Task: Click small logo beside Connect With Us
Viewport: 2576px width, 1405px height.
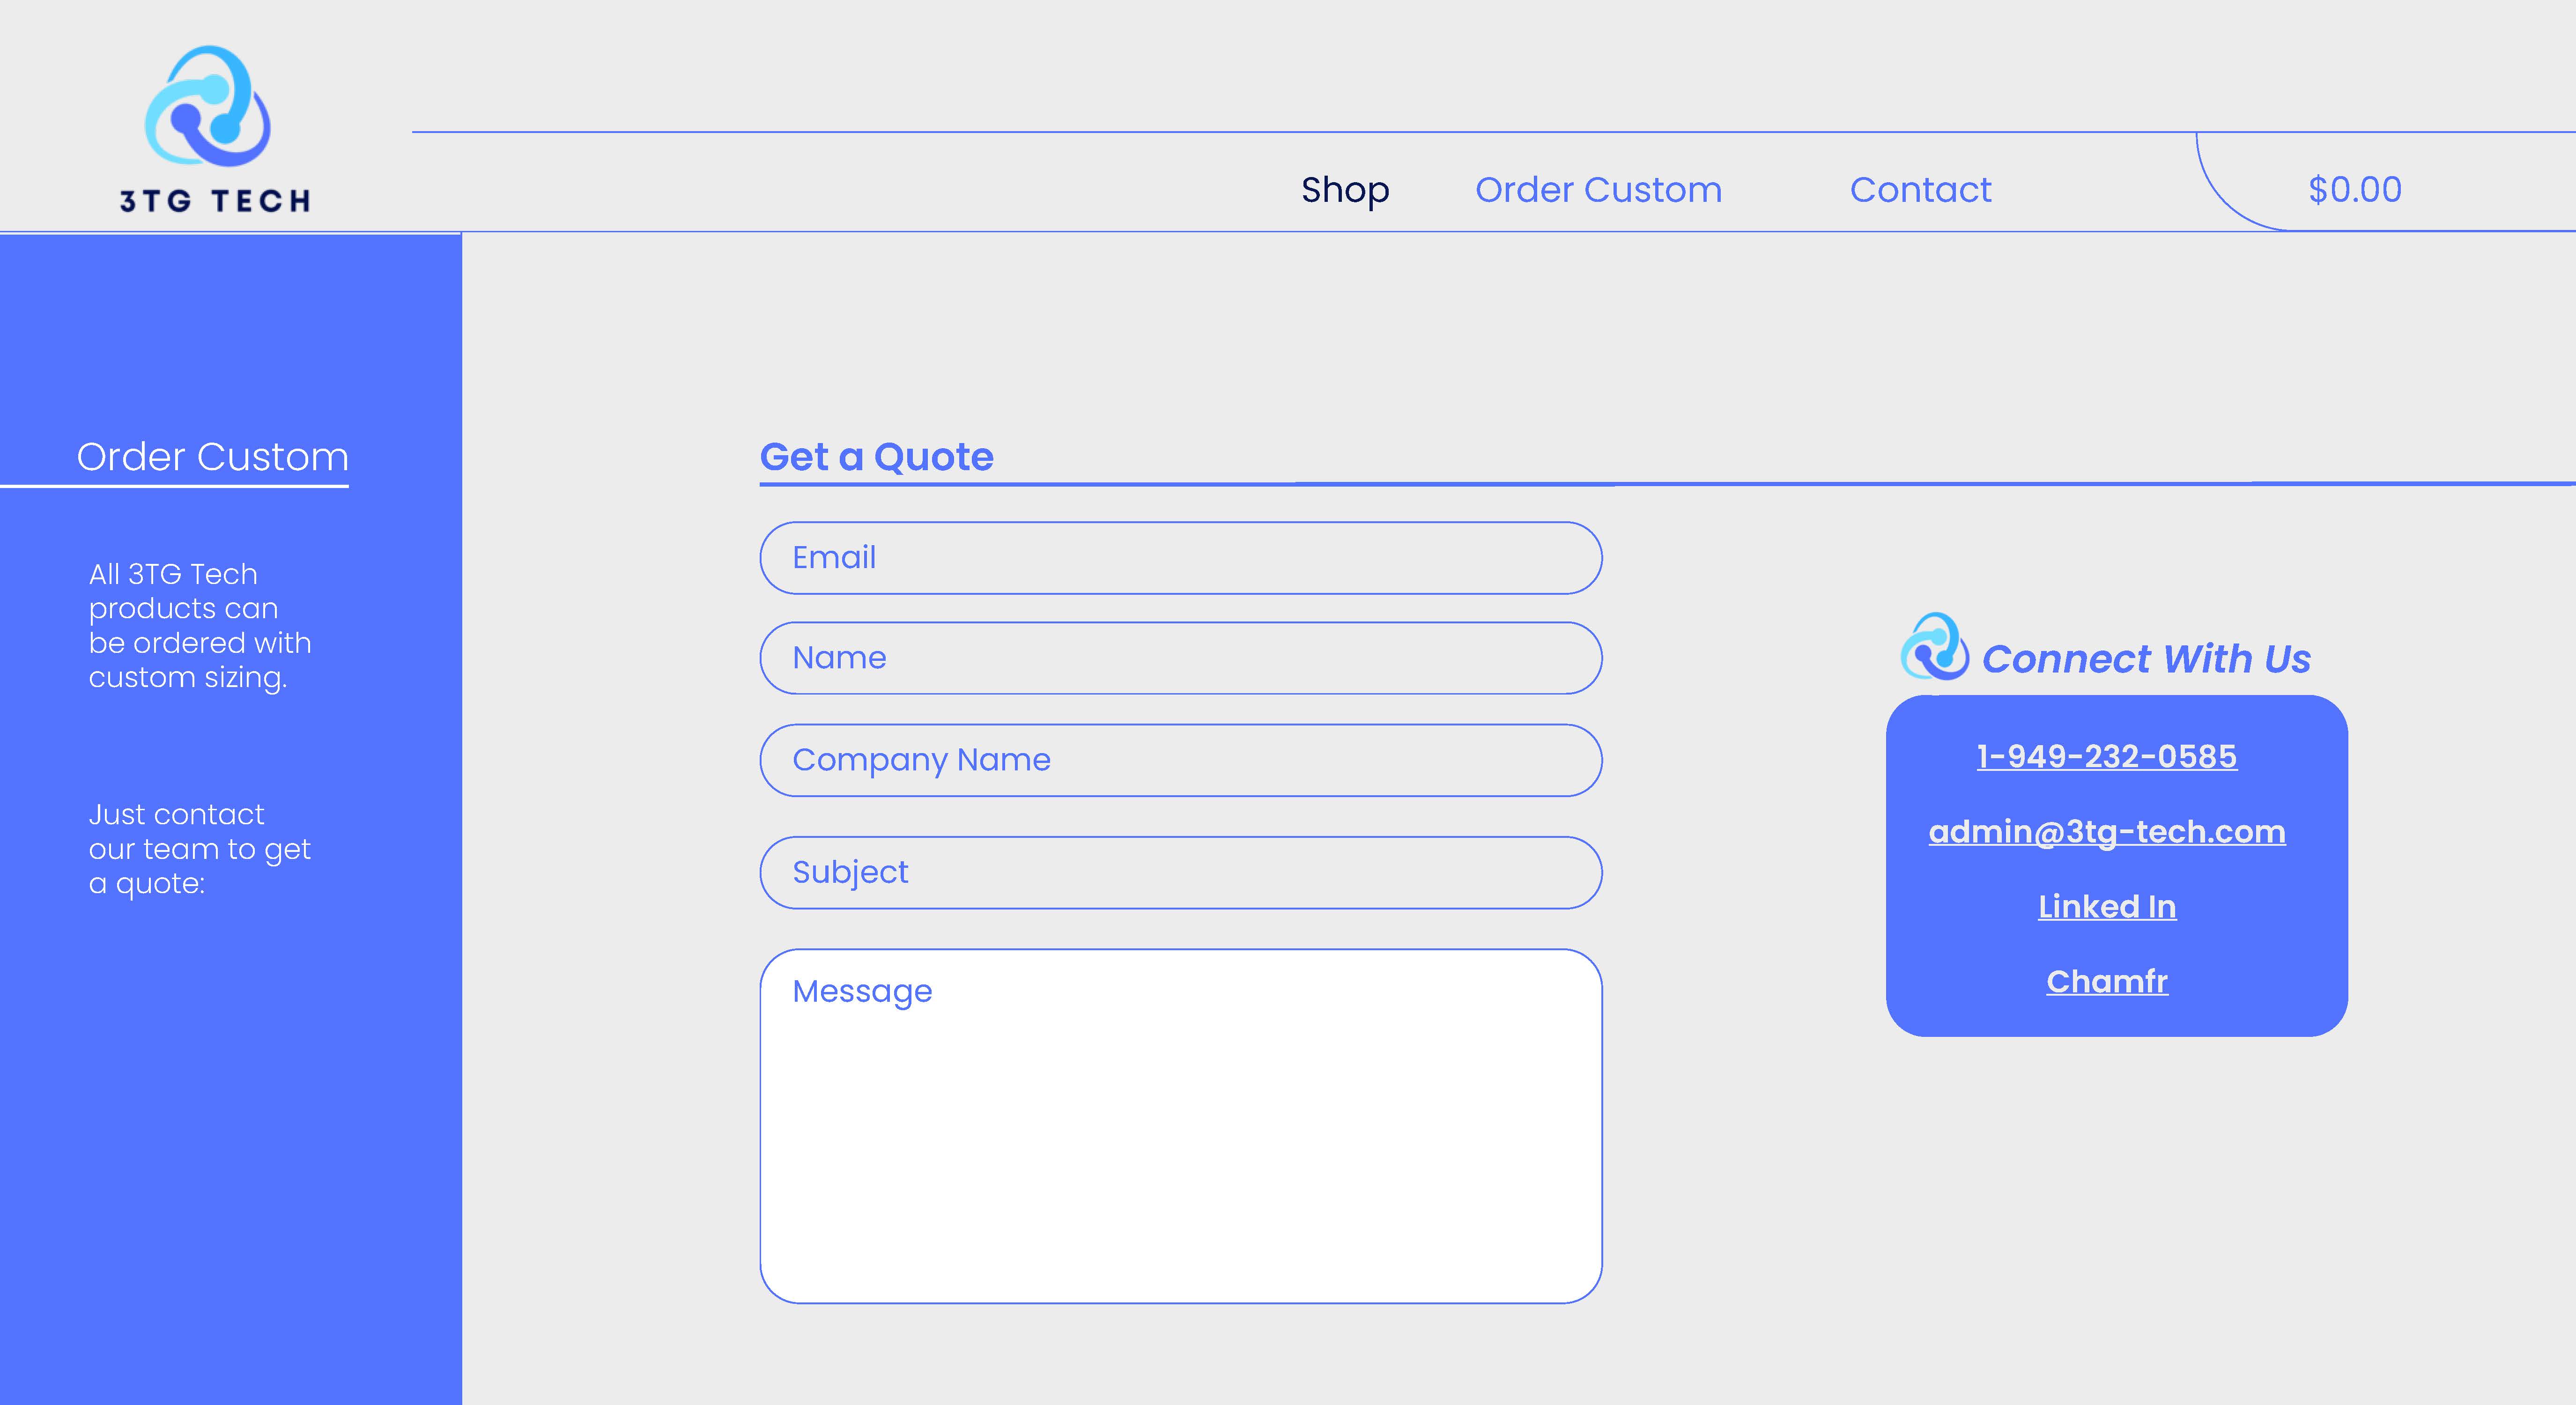Action: (1934, 647)
